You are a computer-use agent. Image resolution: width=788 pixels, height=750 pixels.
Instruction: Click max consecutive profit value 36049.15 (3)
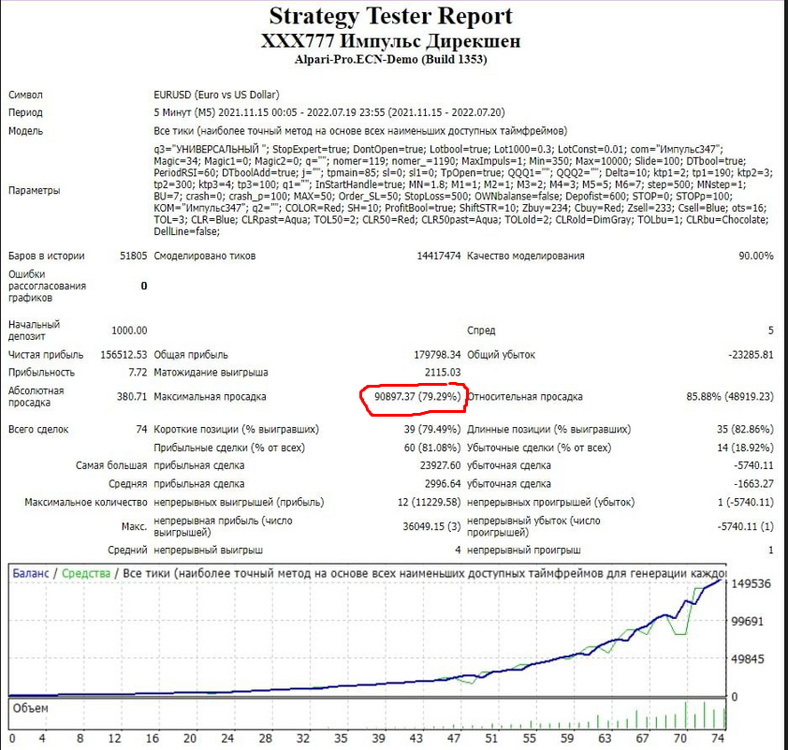coord(432,526)
